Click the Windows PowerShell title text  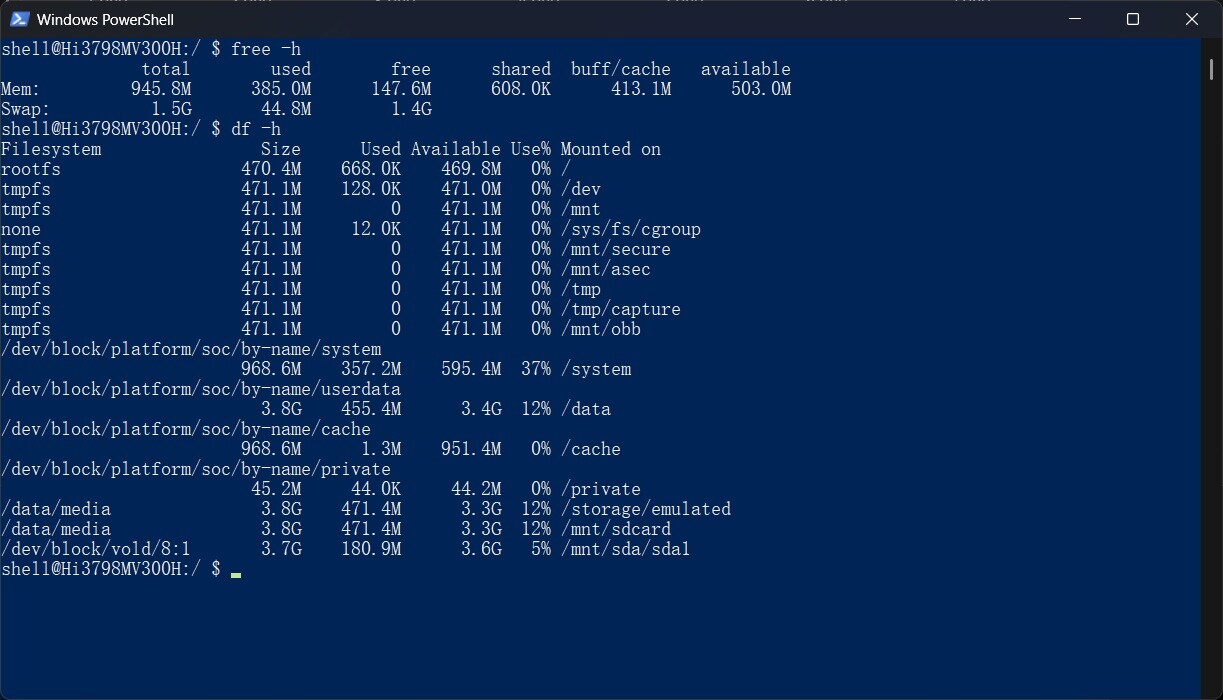[105, 19]
